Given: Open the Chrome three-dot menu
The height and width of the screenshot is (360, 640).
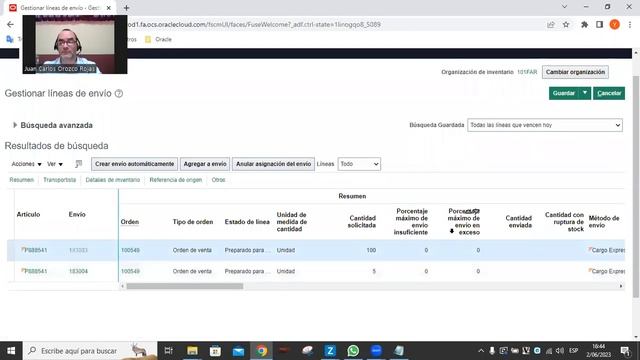Looking at the screenshot, I should click(x=630, y=24).
